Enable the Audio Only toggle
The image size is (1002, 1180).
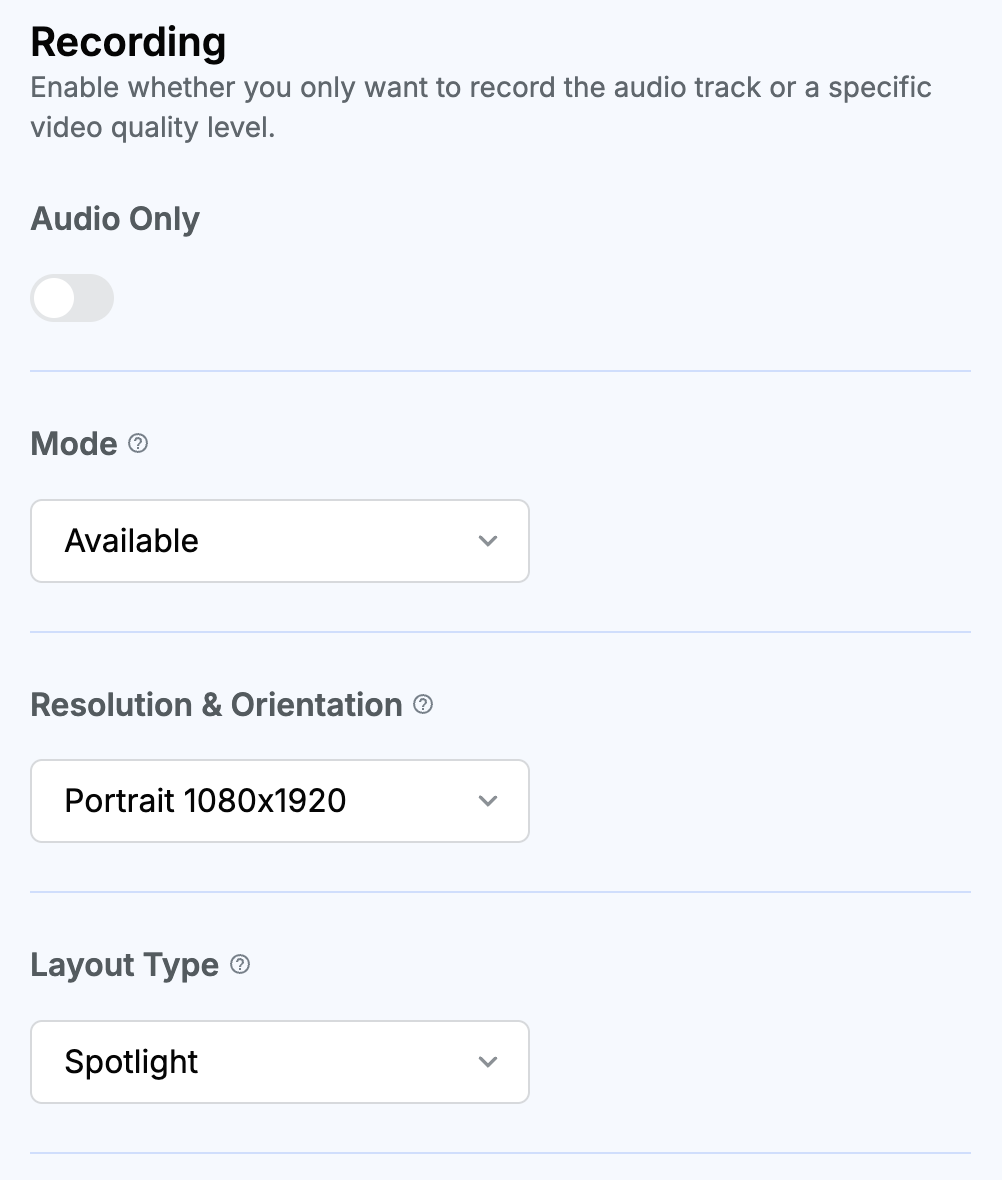[x=72, y=298]
